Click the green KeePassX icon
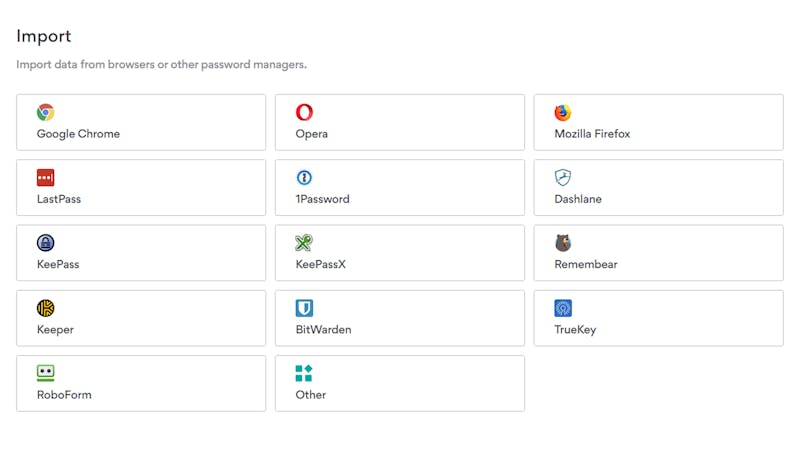The image size is (800, 450). (304, 243)
